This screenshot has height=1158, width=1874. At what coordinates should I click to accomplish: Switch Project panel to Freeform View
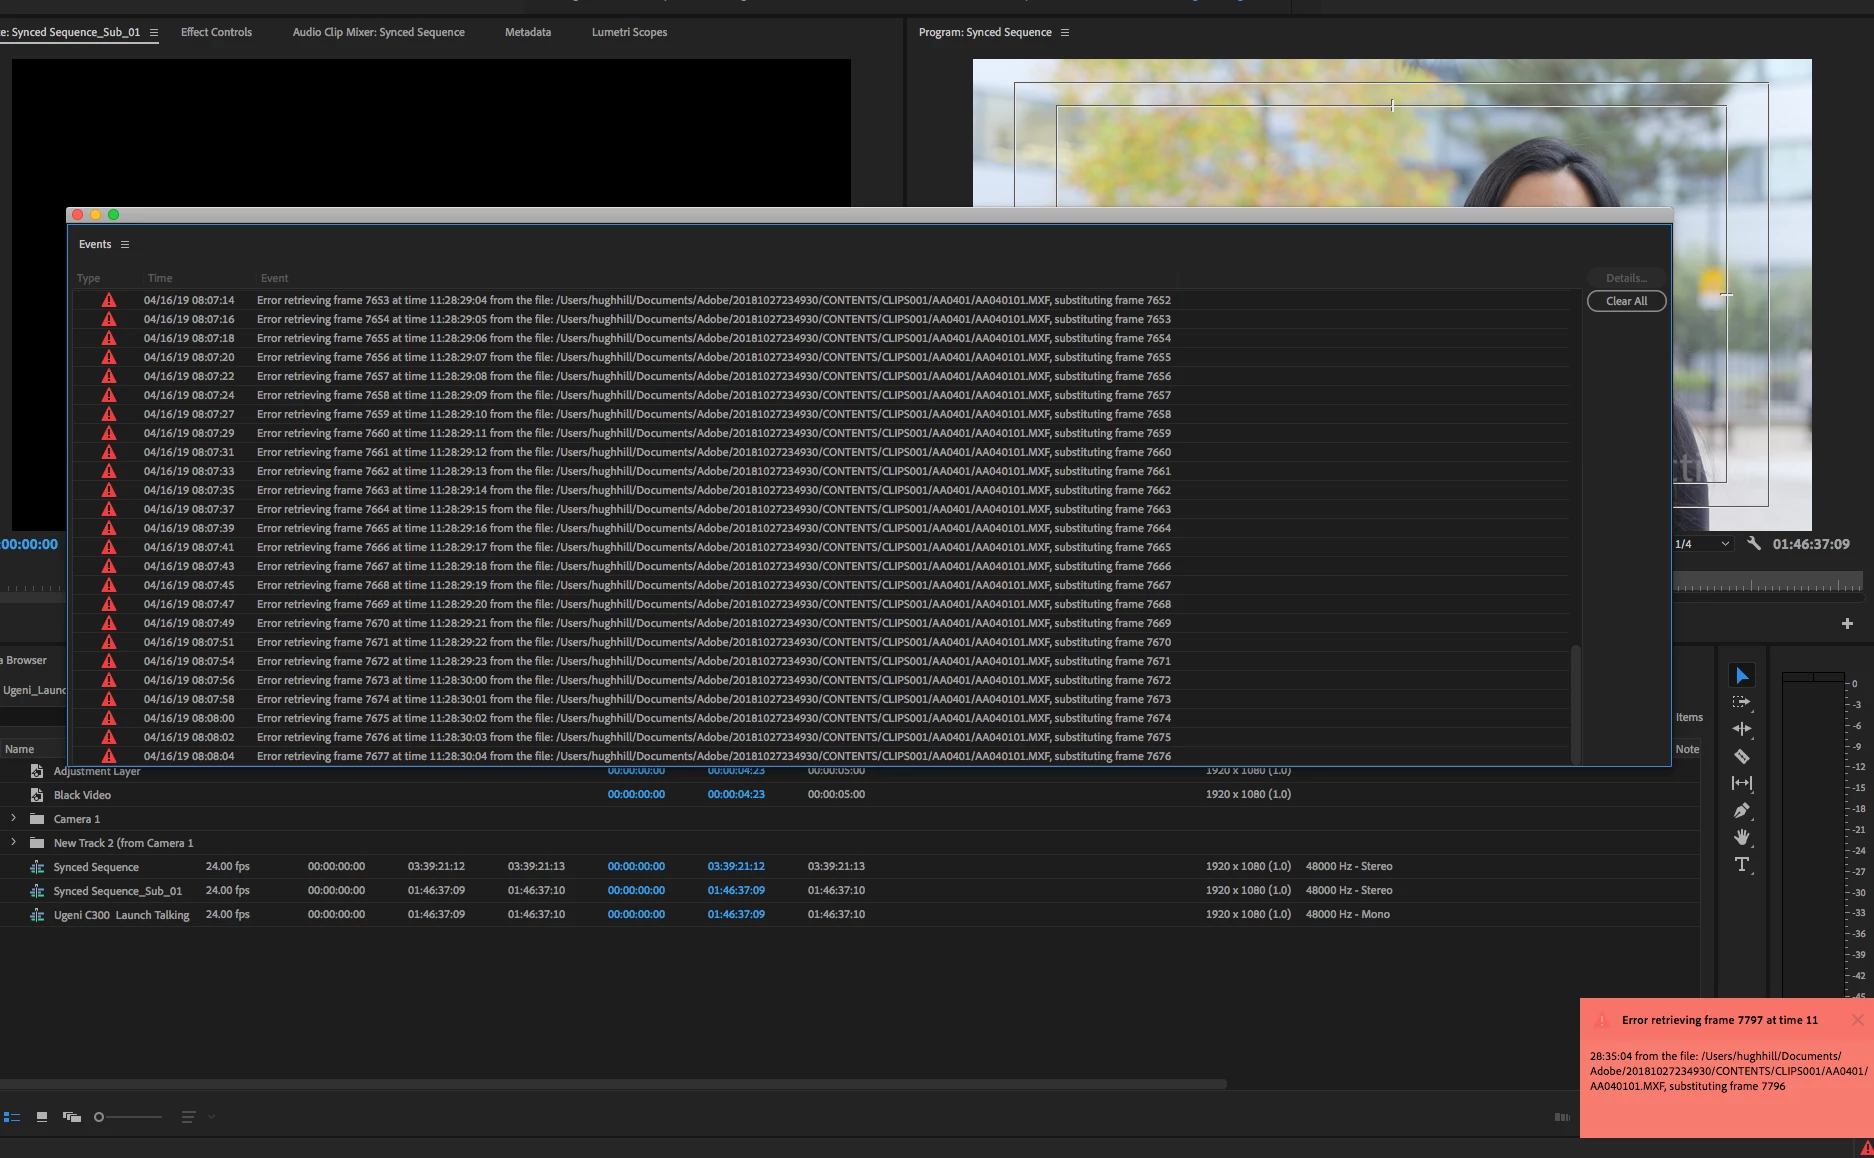click(72, 1117)
